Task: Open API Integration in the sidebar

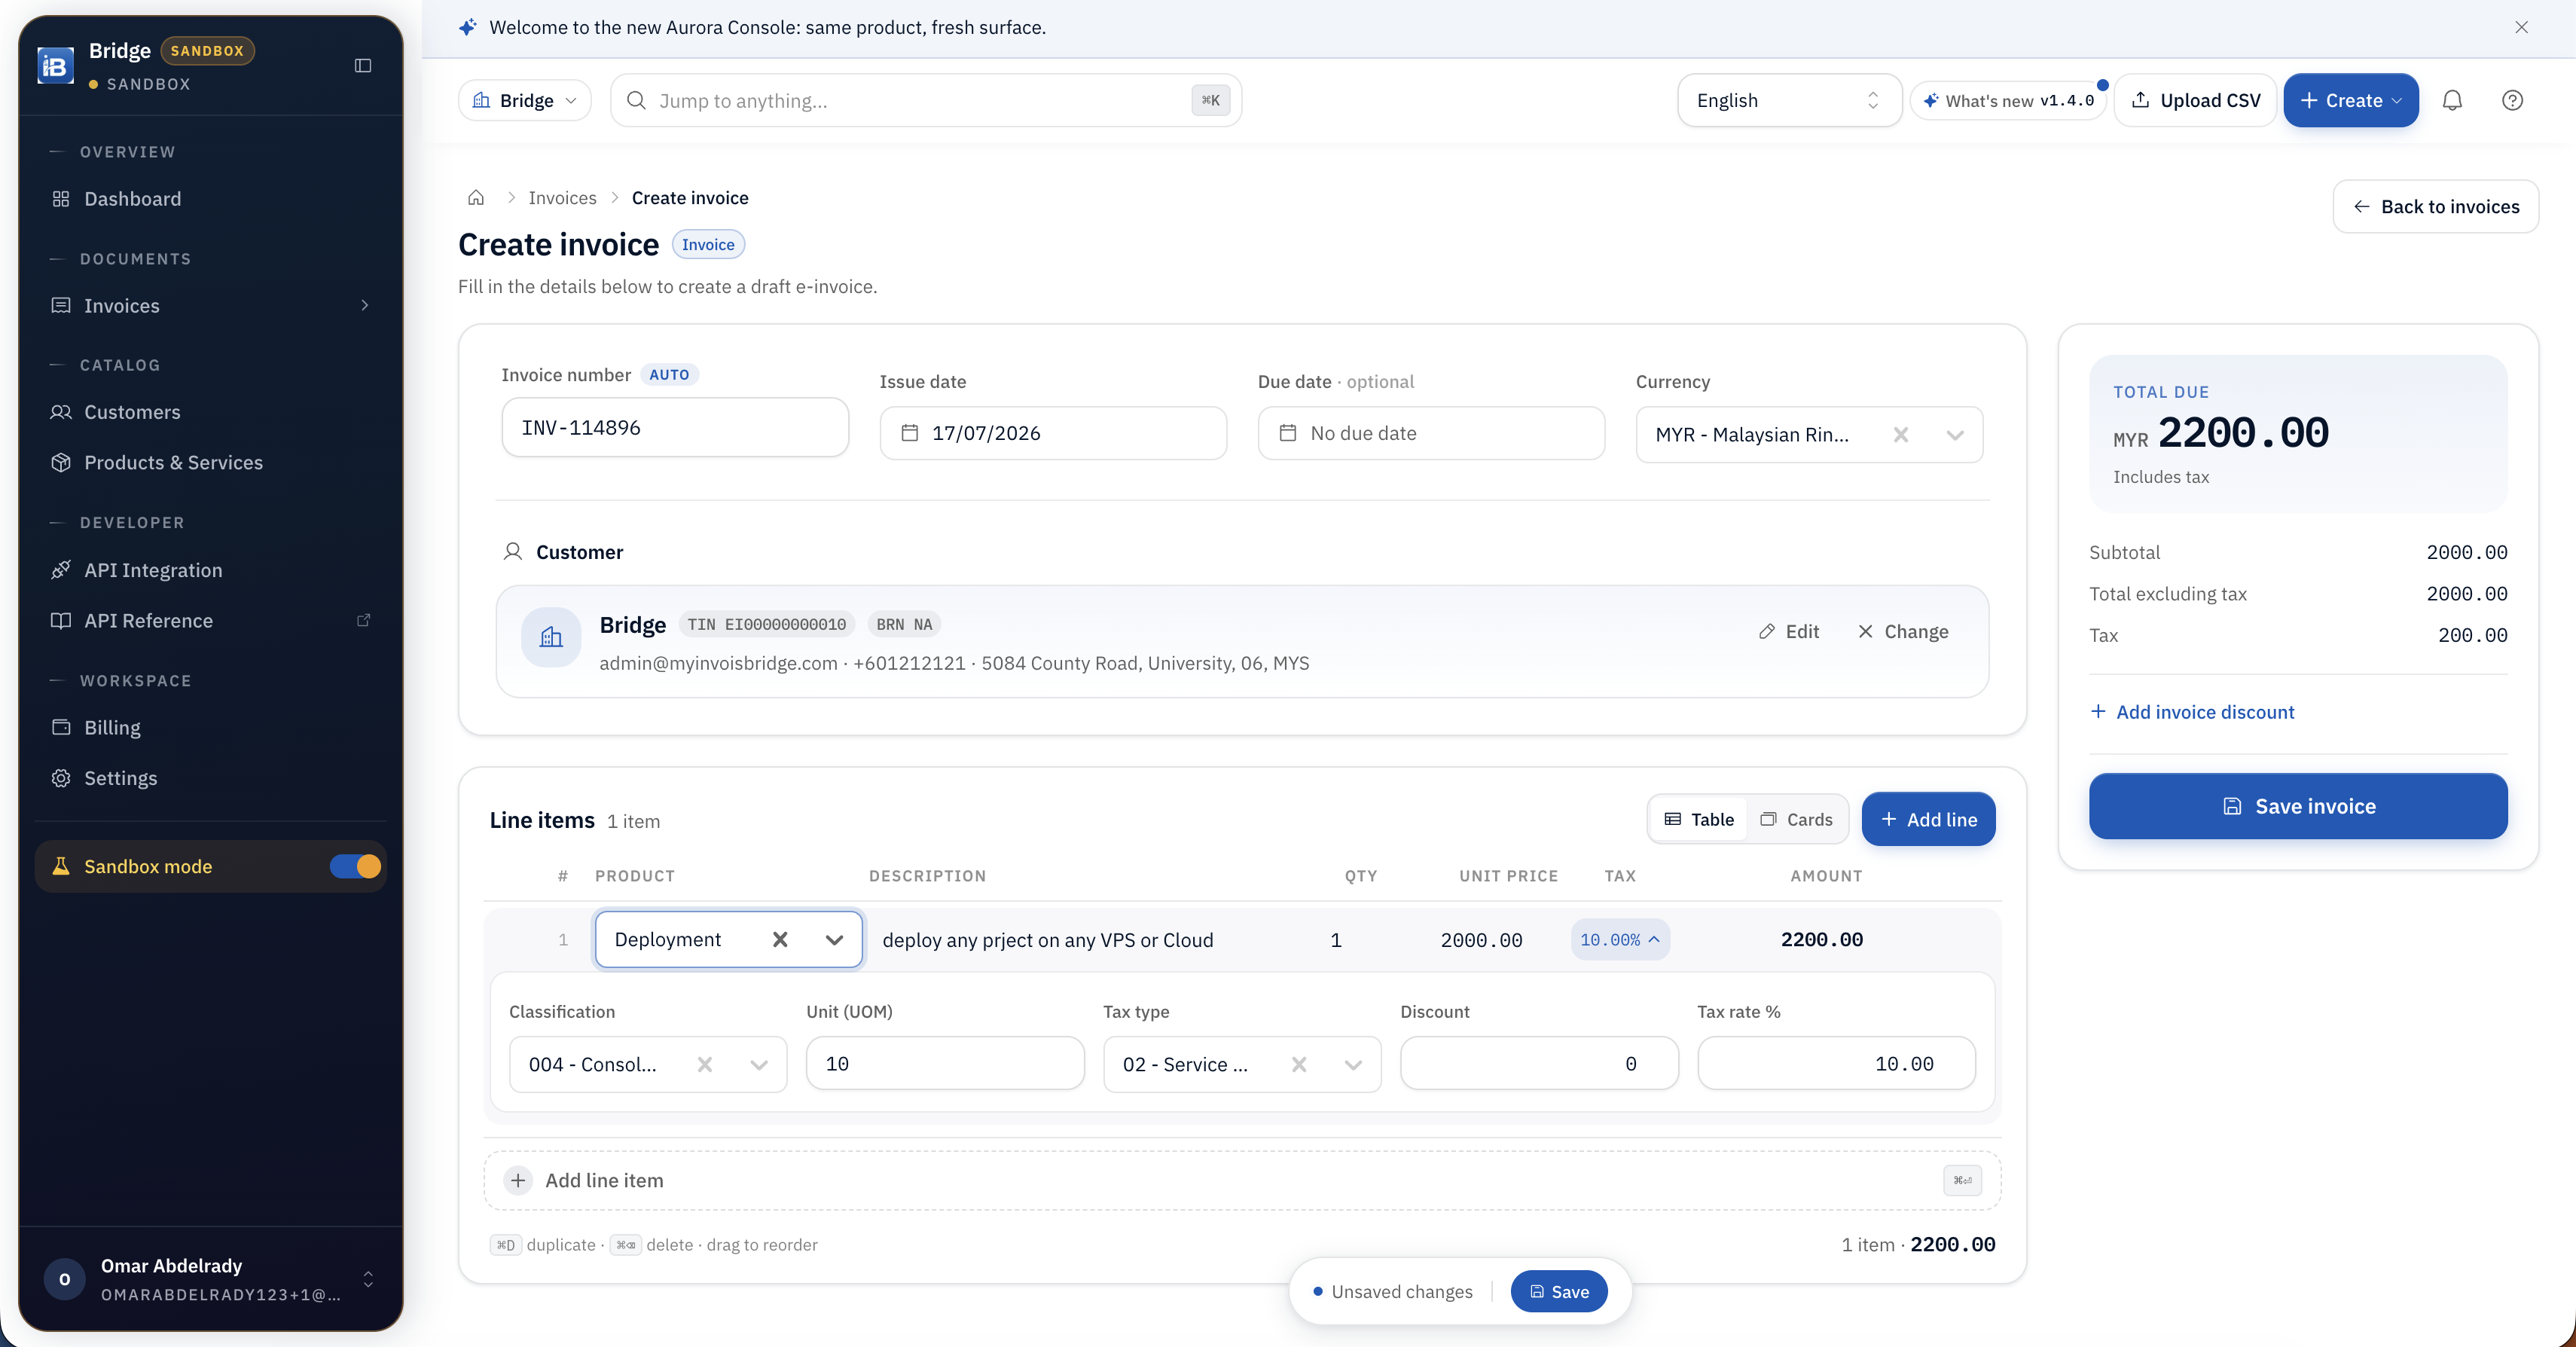Action: [210, 570]
